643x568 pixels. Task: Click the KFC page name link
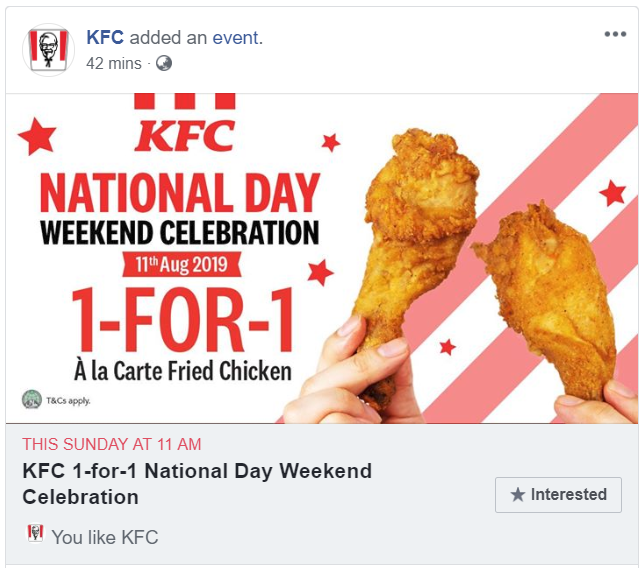click(105, 37)
